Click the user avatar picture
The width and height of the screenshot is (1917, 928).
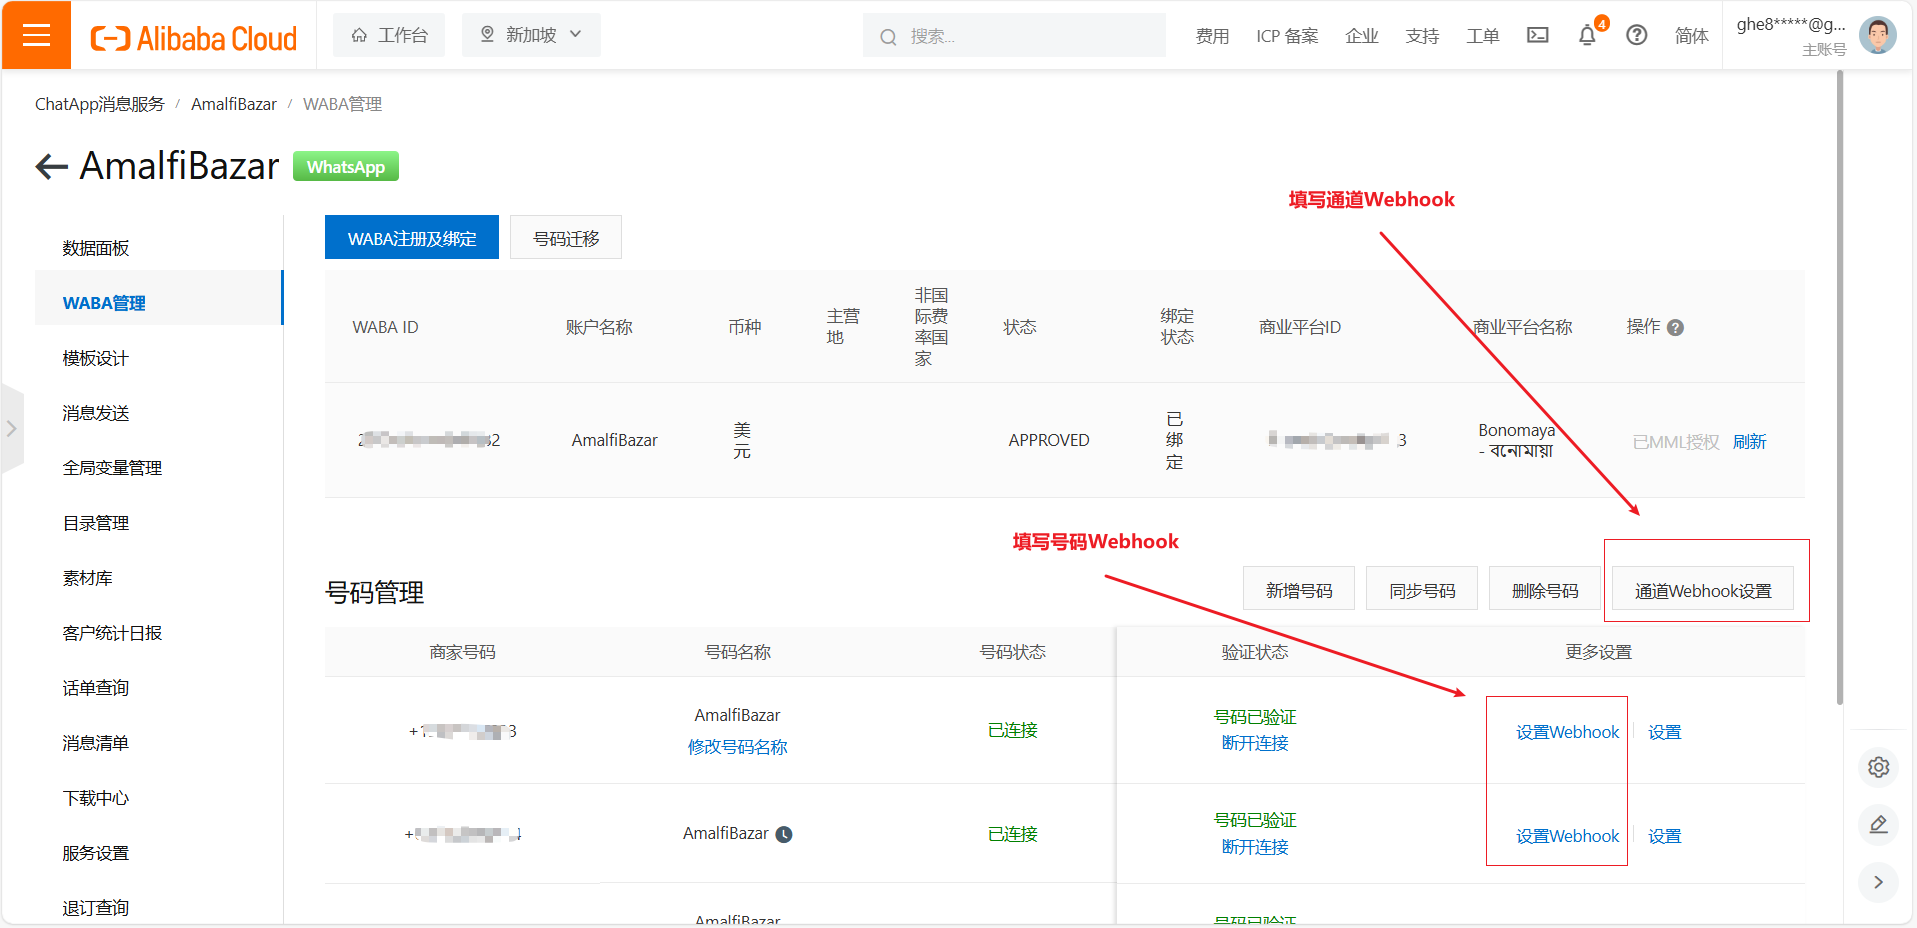(x=1877, y=35)
